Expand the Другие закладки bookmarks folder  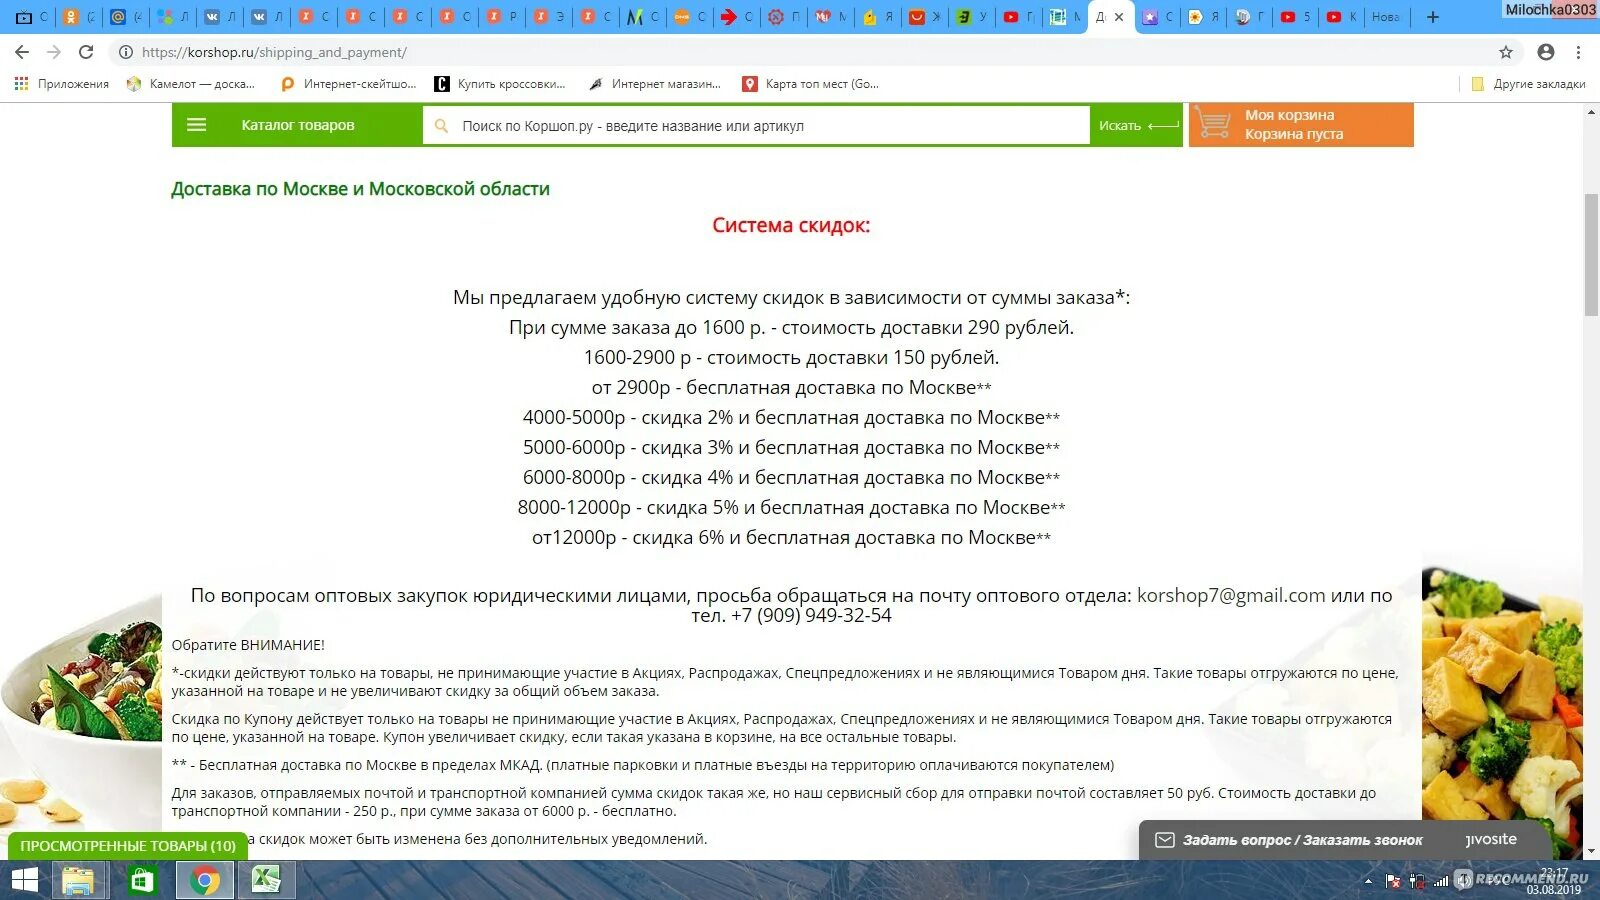1528,84
